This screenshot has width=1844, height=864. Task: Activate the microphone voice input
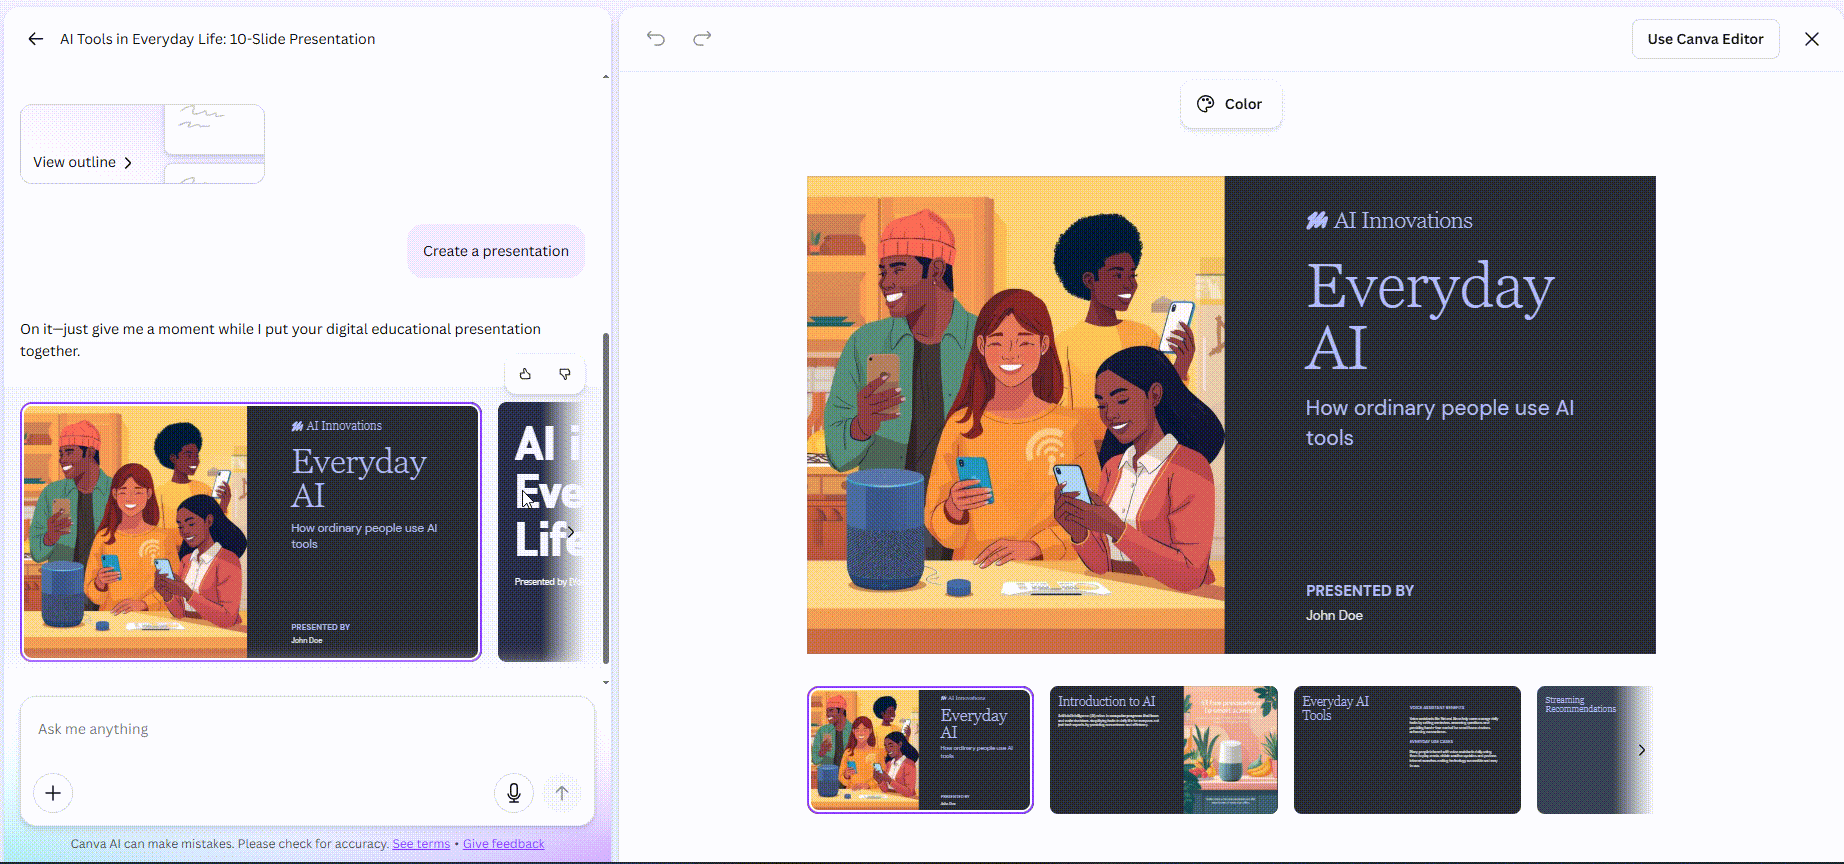[x=513, y=793]
